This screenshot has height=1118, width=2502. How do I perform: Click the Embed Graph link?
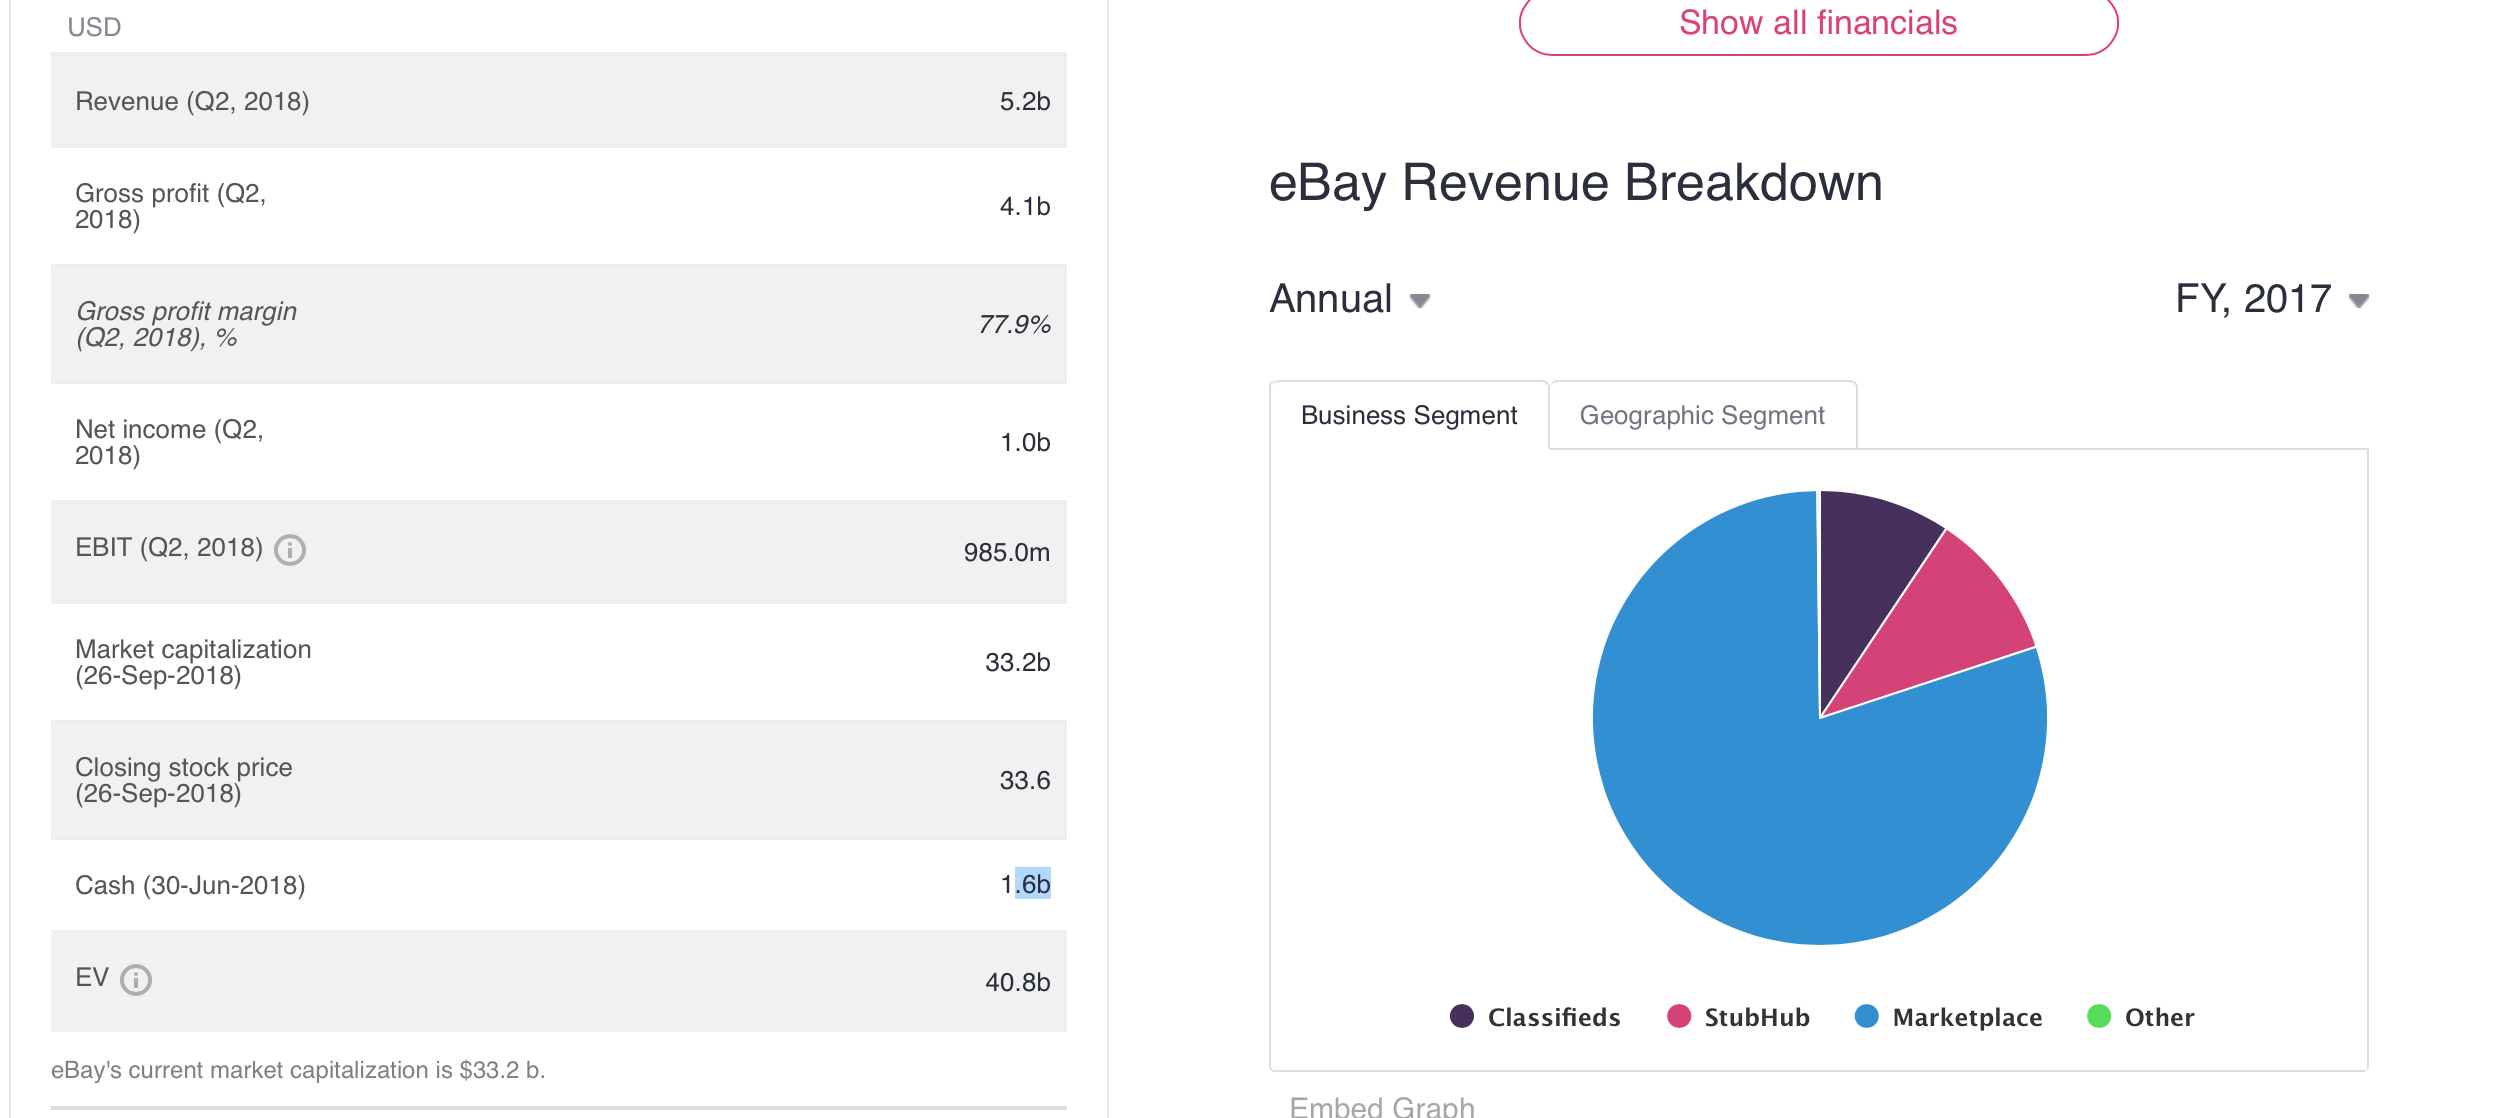coord(1381,1106)
